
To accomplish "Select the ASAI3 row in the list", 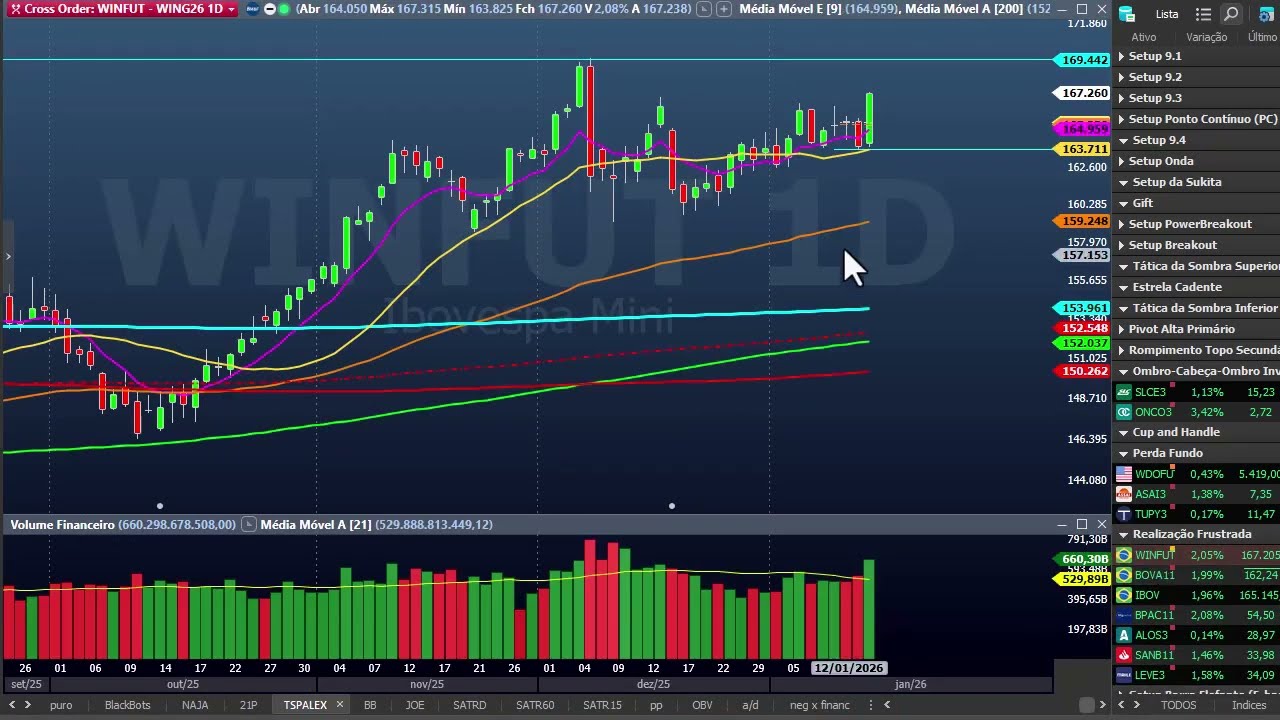I will 1196,494.
